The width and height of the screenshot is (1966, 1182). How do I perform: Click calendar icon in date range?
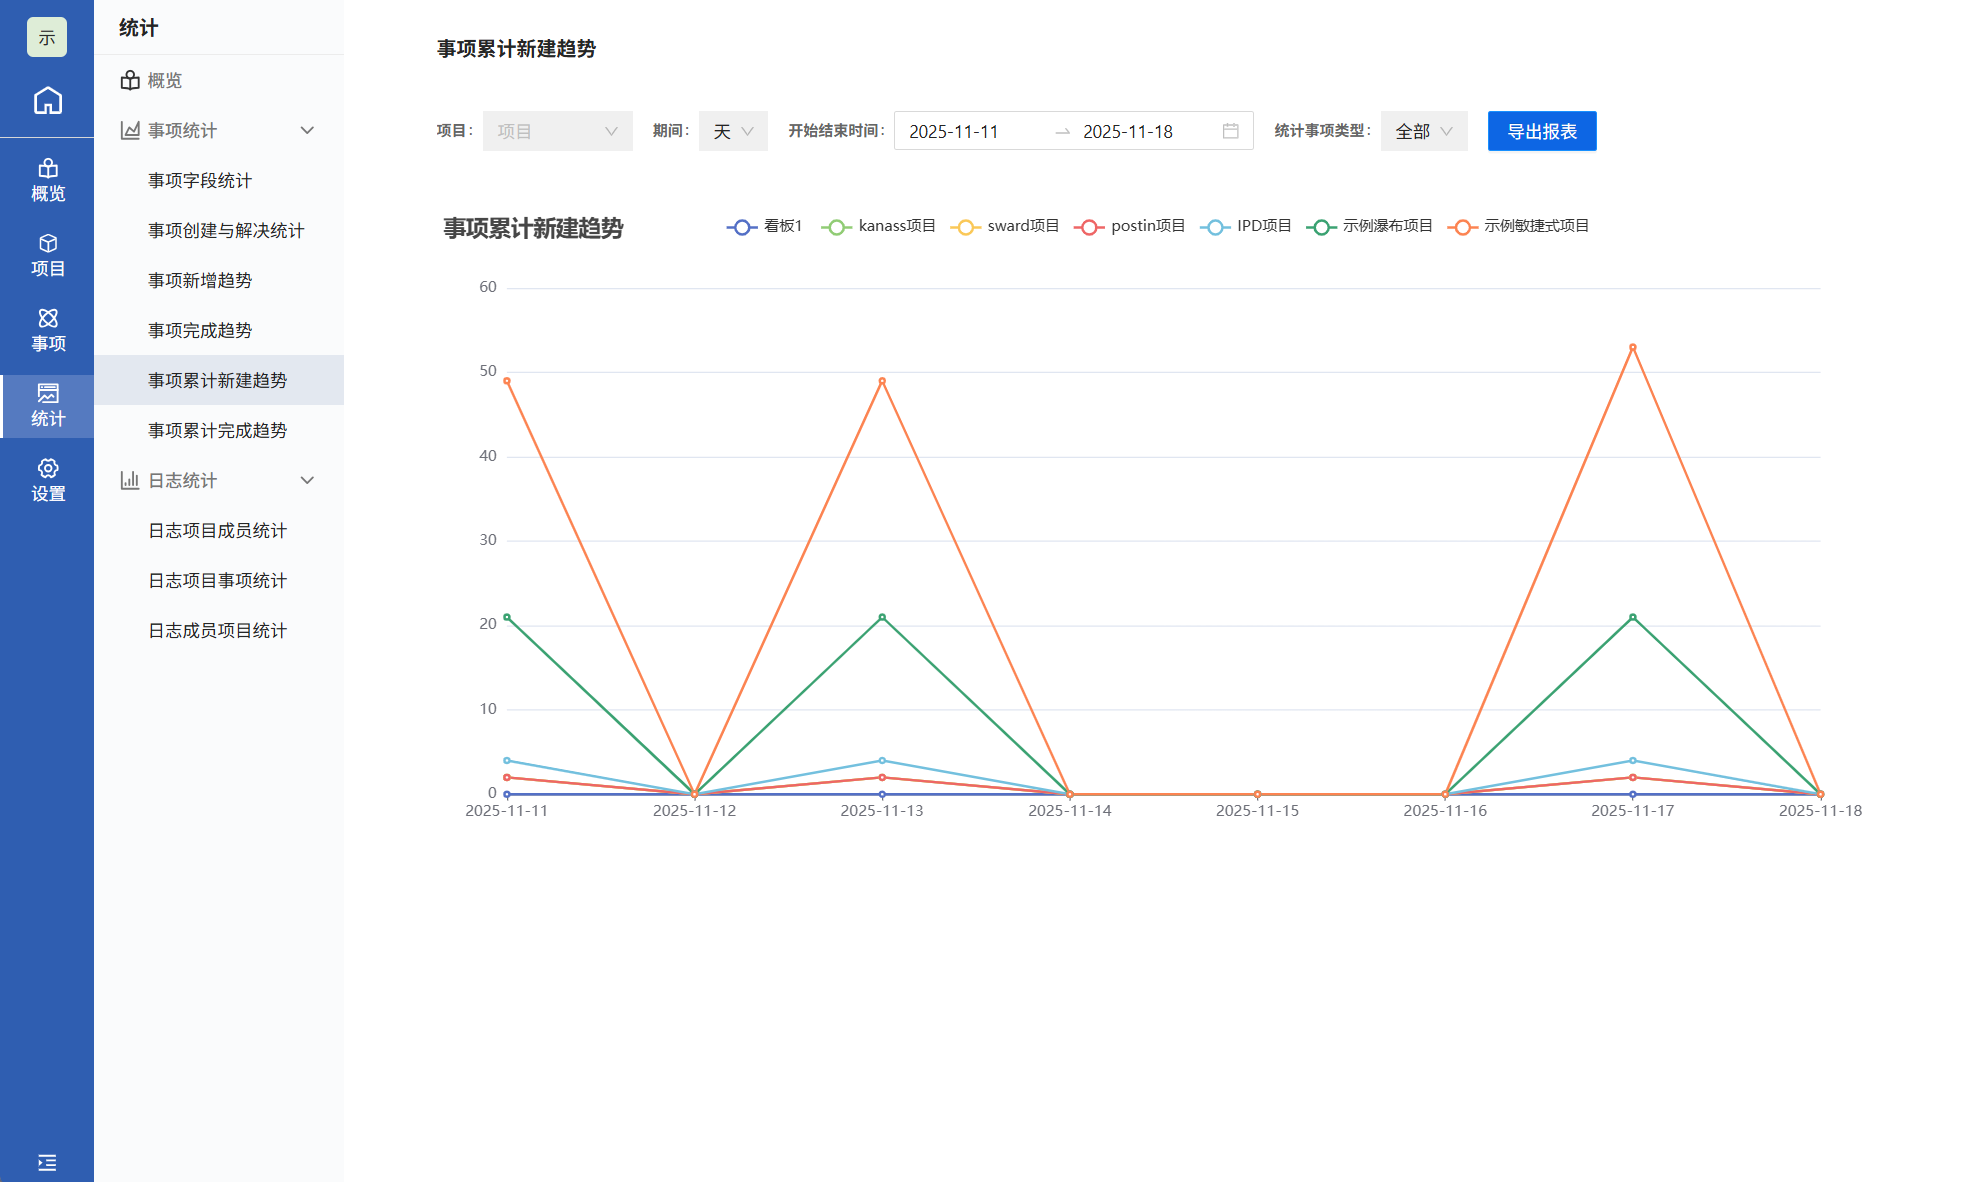click(x=1230, y=131)
